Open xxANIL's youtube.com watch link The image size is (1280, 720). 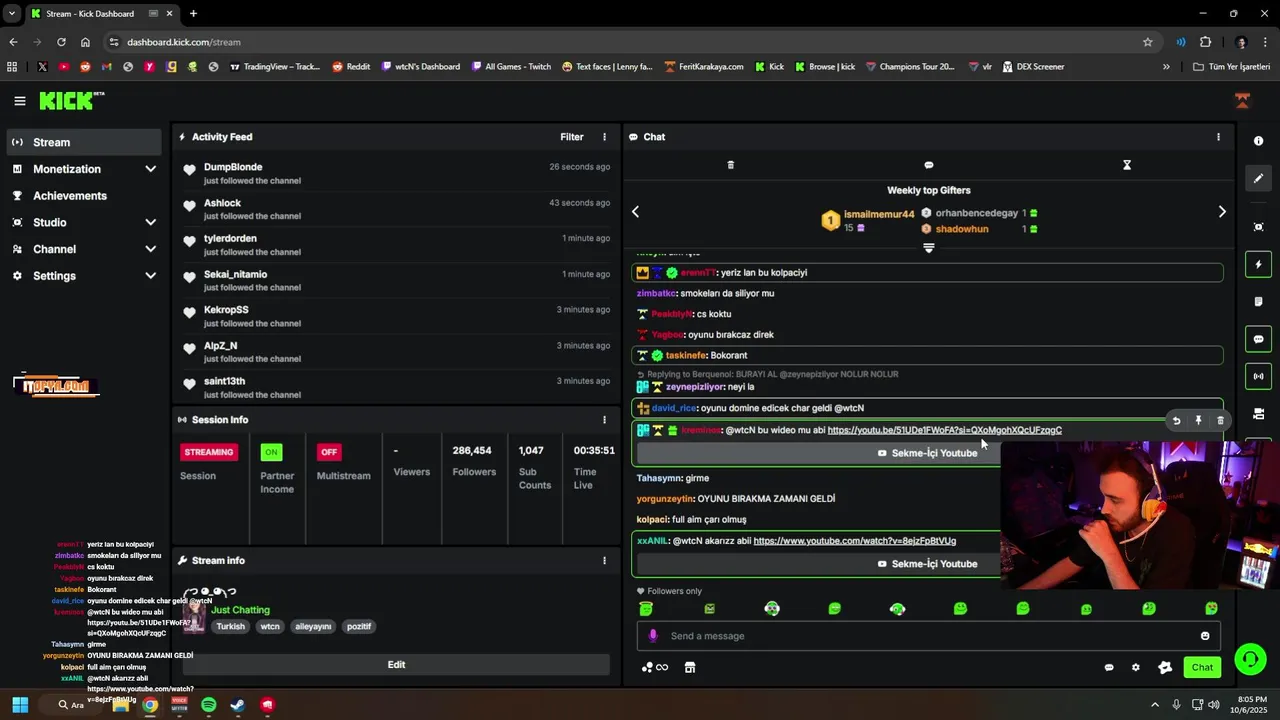pos(854,541)
